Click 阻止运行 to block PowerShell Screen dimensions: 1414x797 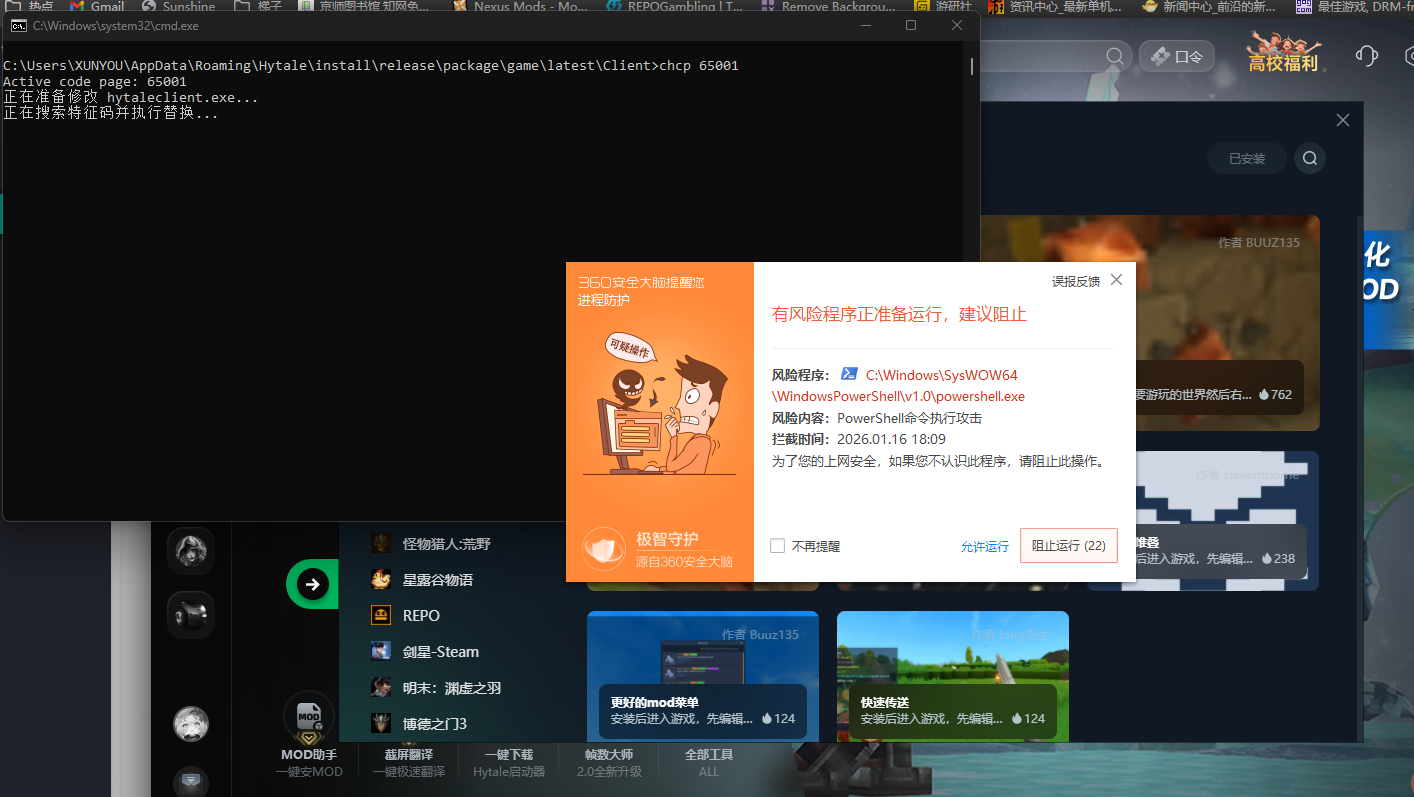1068,546
